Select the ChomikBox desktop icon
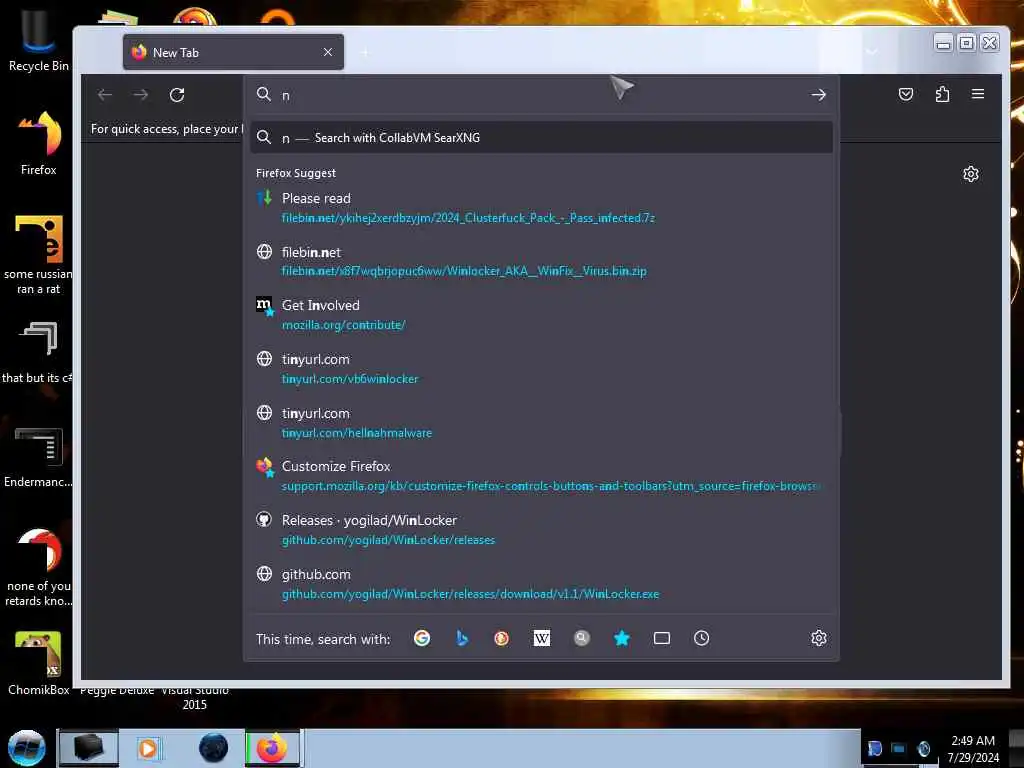The width and height of the screenshot is (1024, 768). (39, 663)
